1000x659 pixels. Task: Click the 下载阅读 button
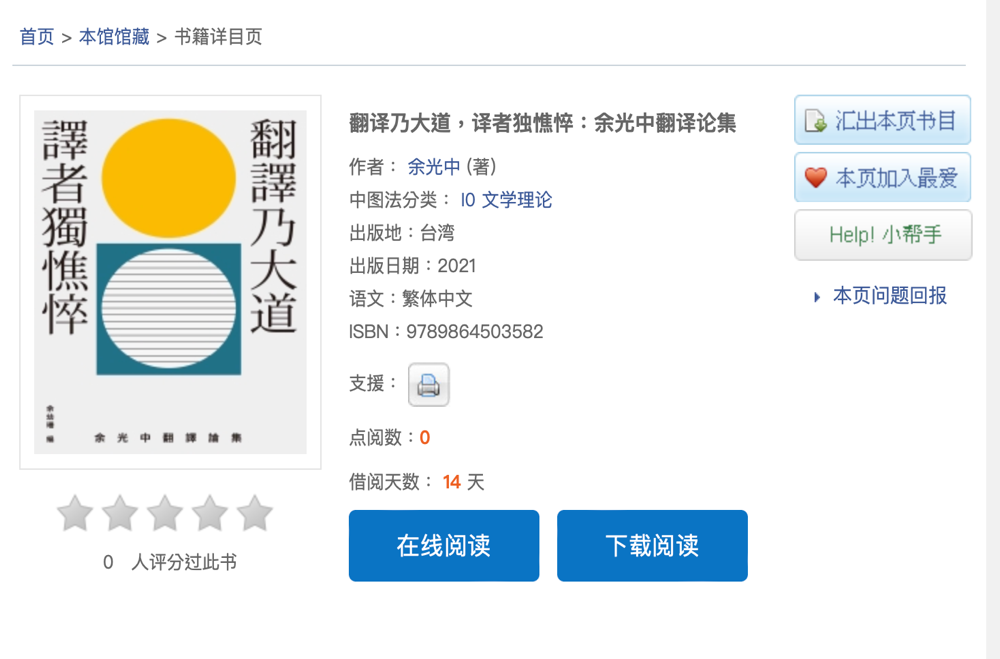coord(652,545)
